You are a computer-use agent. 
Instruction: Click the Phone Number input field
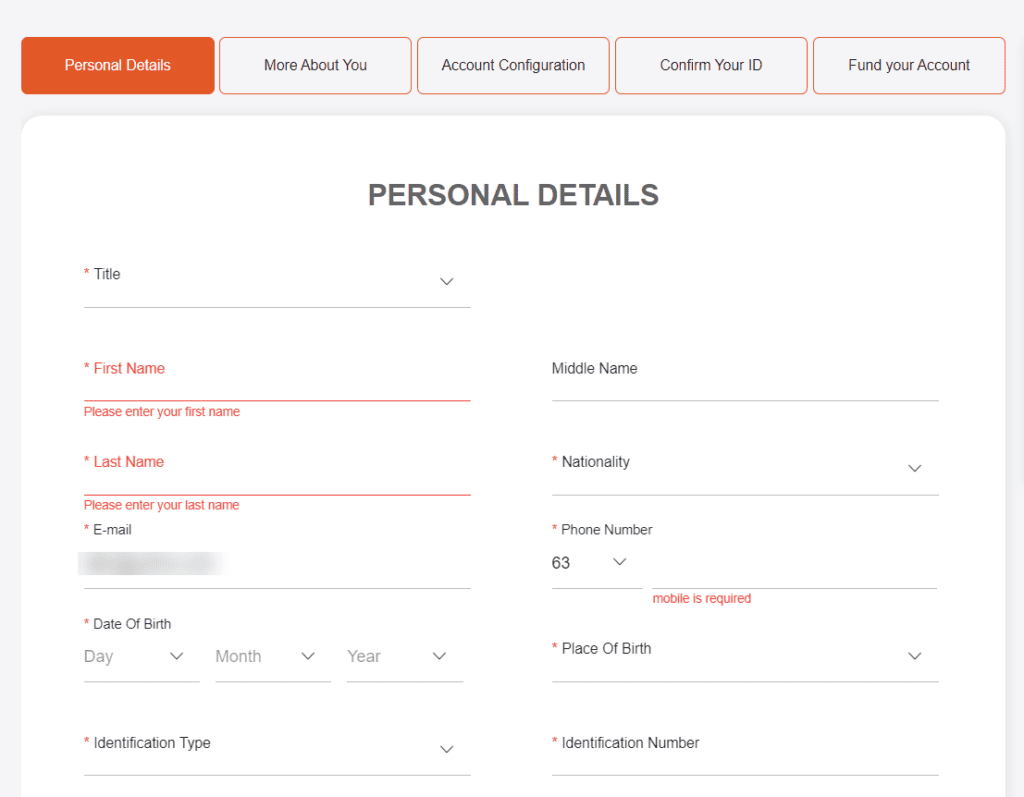pos(794,565)
